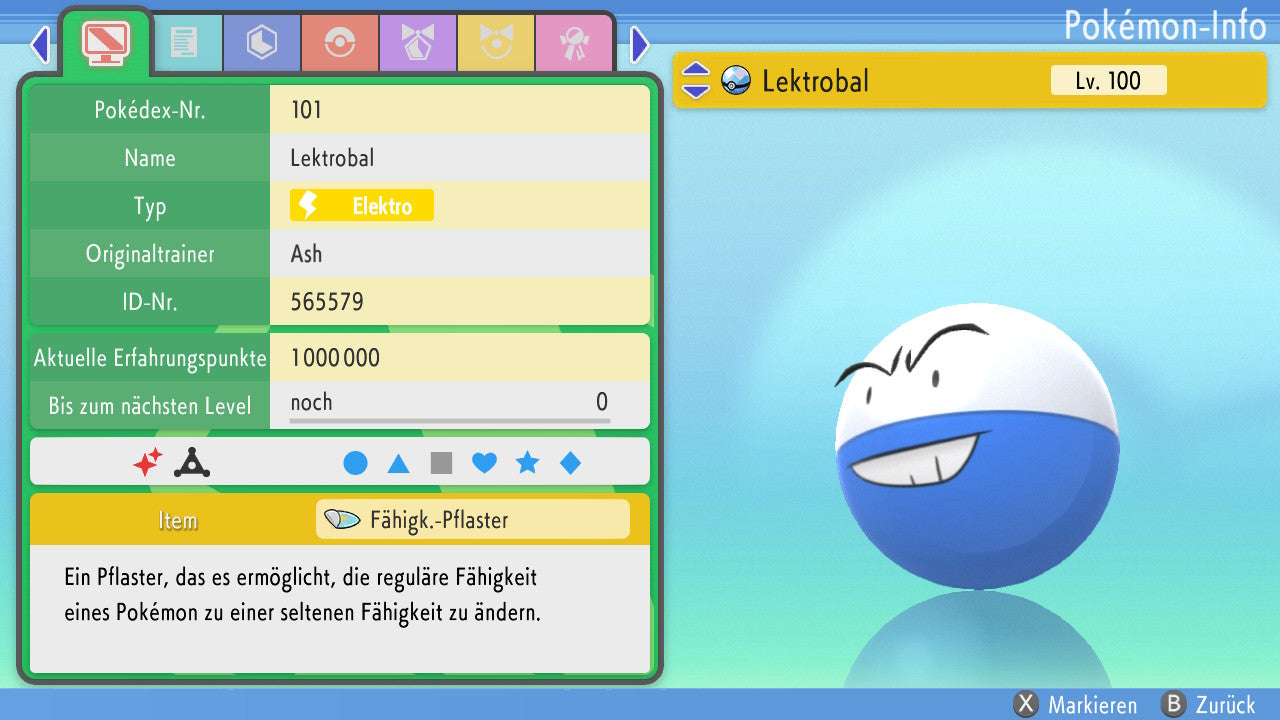Screen dimensions: 1280x720
Task: Open the pink ribbons medal tab
Action: (x=573, y=43)
